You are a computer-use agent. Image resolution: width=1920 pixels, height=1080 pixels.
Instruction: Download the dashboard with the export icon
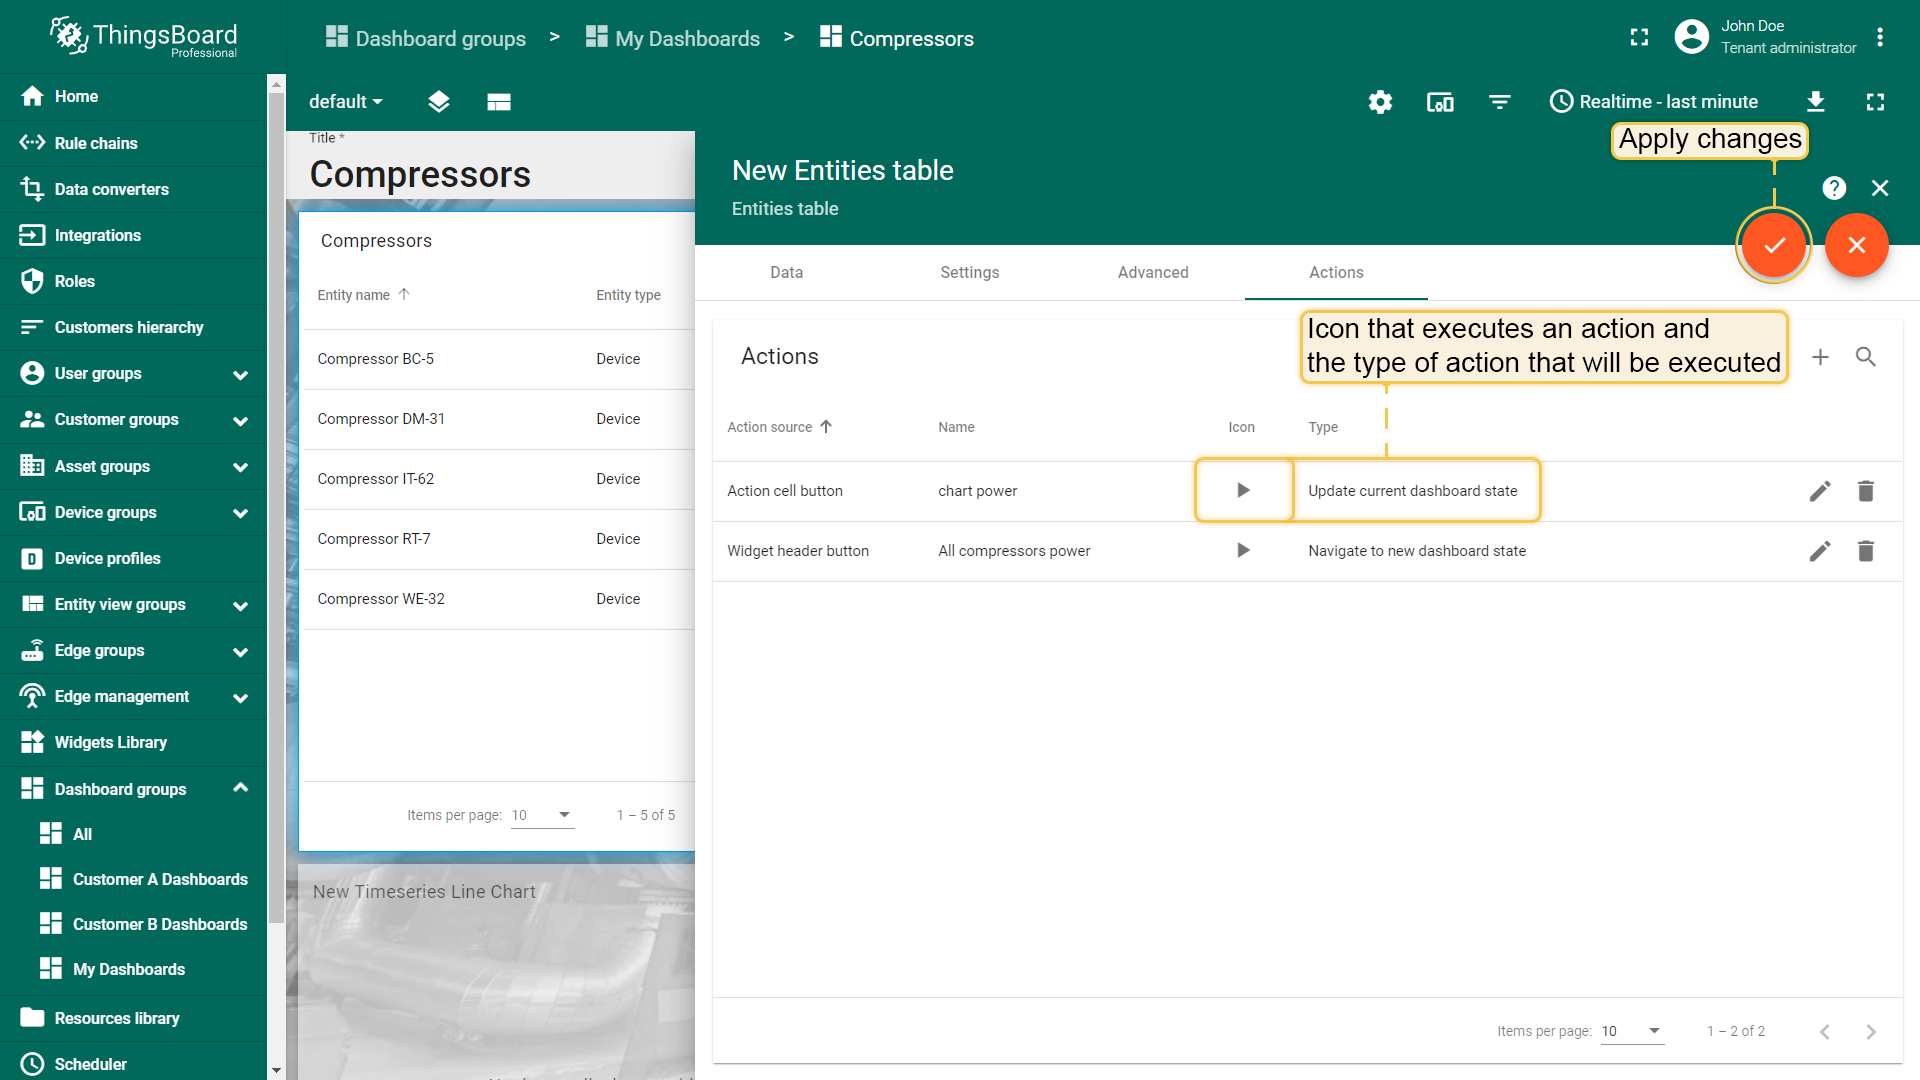(1816, 102)
